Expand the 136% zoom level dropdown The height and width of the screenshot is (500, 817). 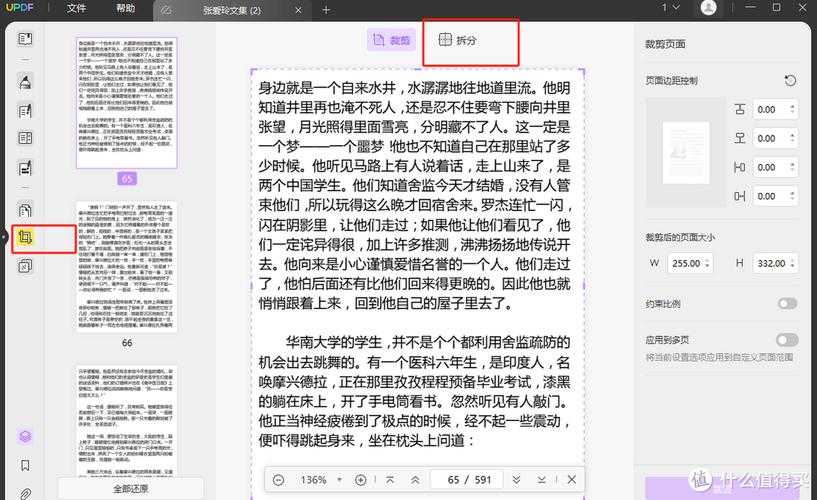pyautogui.click(x=339, y=480)
